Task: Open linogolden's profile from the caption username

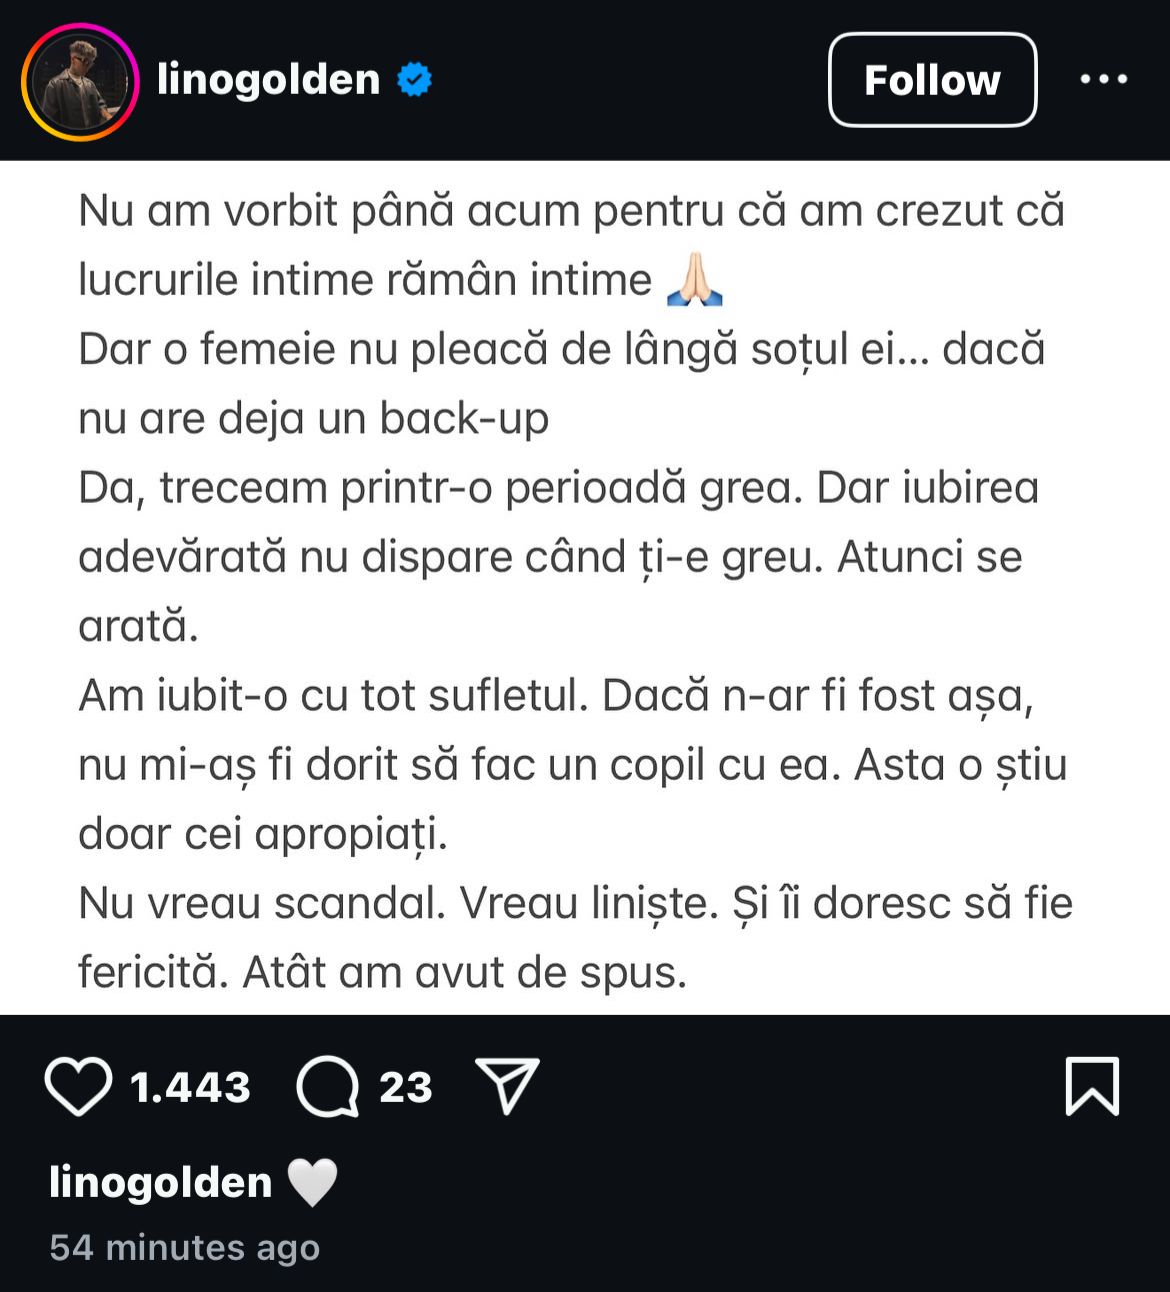Action: tap(160, 1183)
